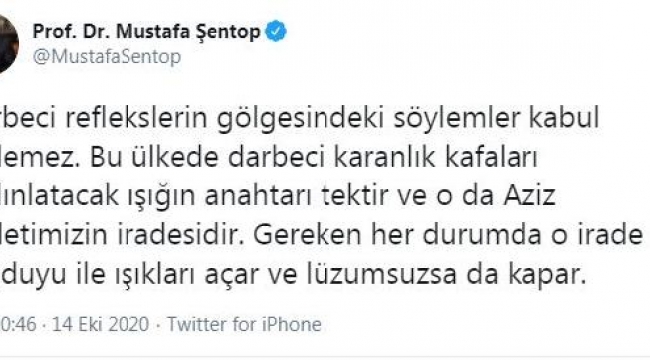Click the word 'karanlık' in the tweet

[x=384, y=158]
